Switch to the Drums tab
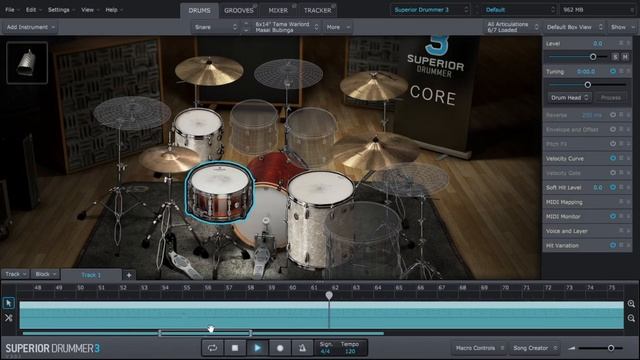 pyautogui.click(x=199, y=10)
